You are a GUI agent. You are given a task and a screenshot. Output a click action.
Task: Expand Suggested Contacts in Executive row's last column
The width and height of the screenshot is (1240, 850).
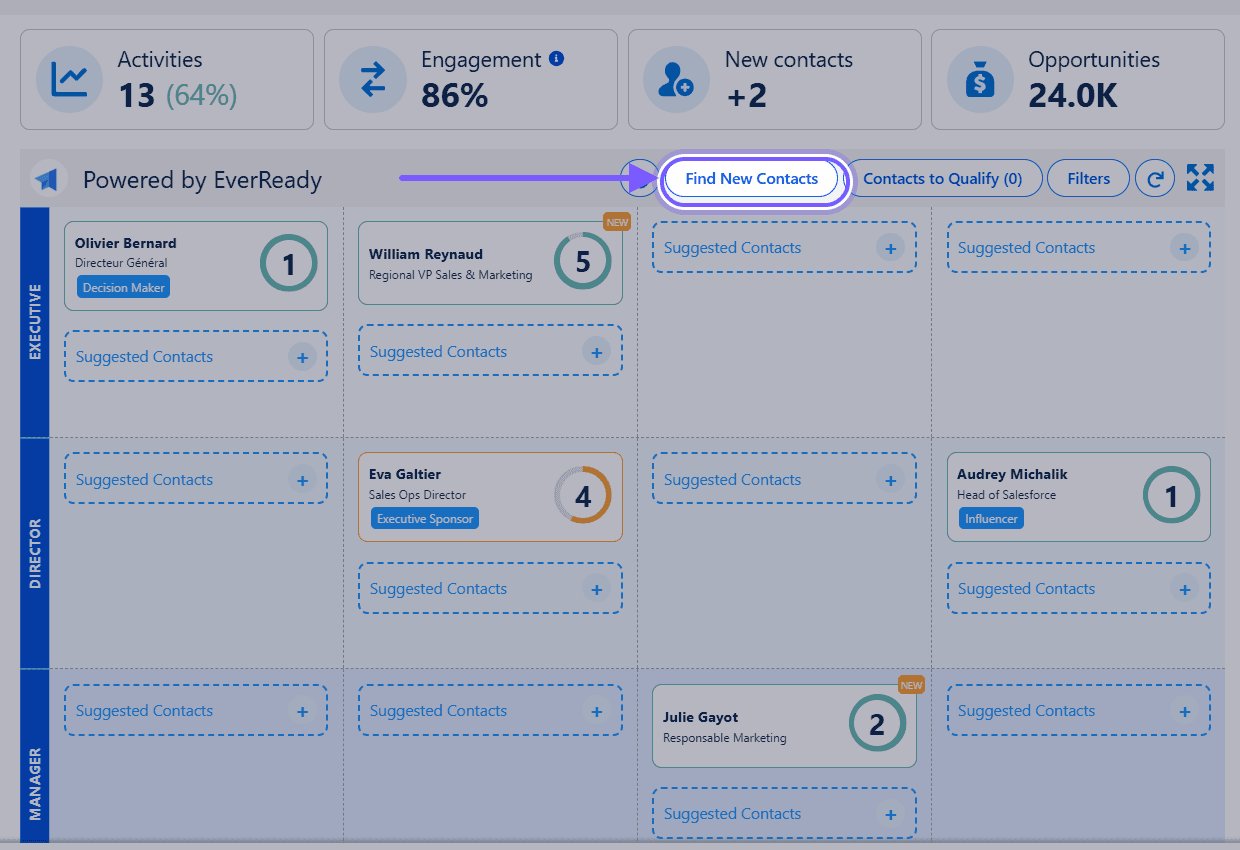[1078, 248]
